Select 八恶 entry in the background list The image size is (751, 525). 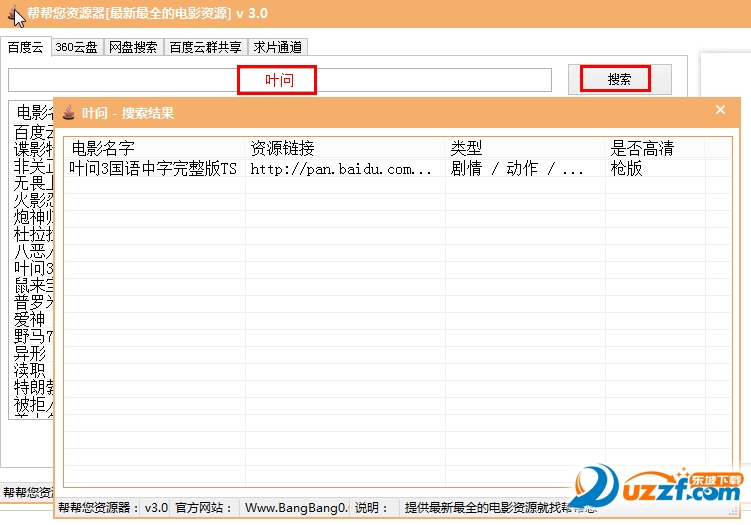click(x=33, y=251)
